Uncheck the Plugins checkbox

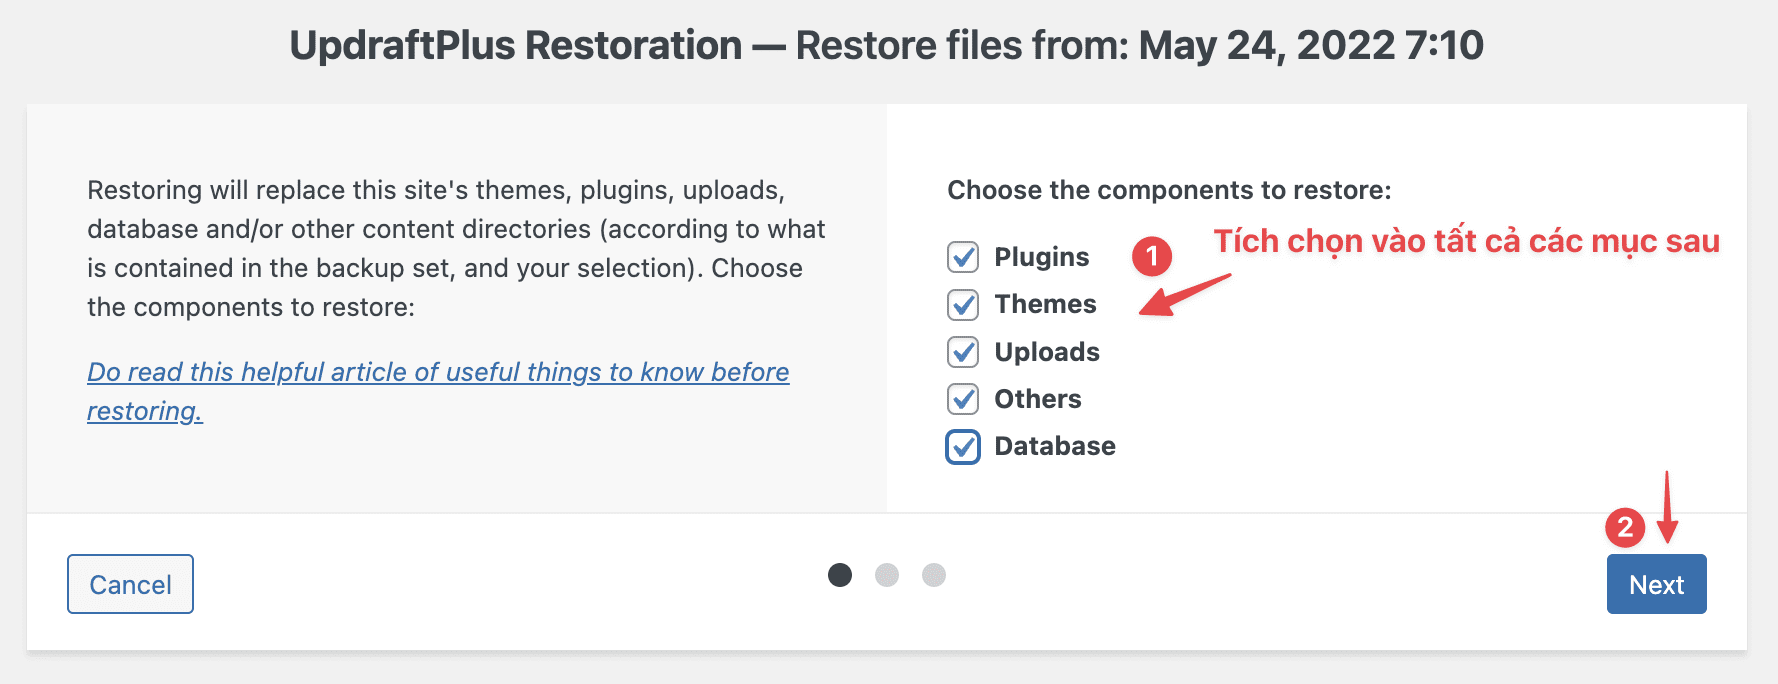pos(963,257)
